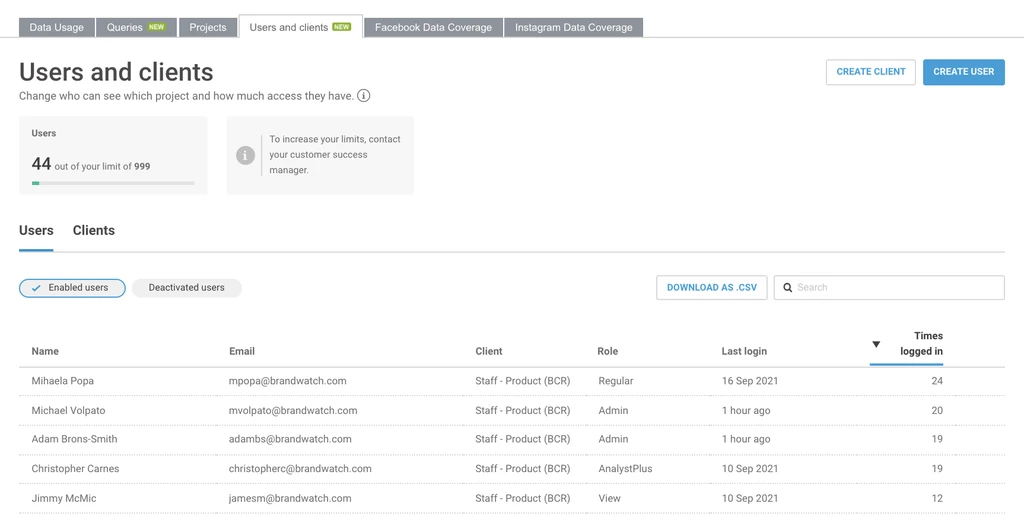Open Instagram Data Coverage tab

click(573, 27)
